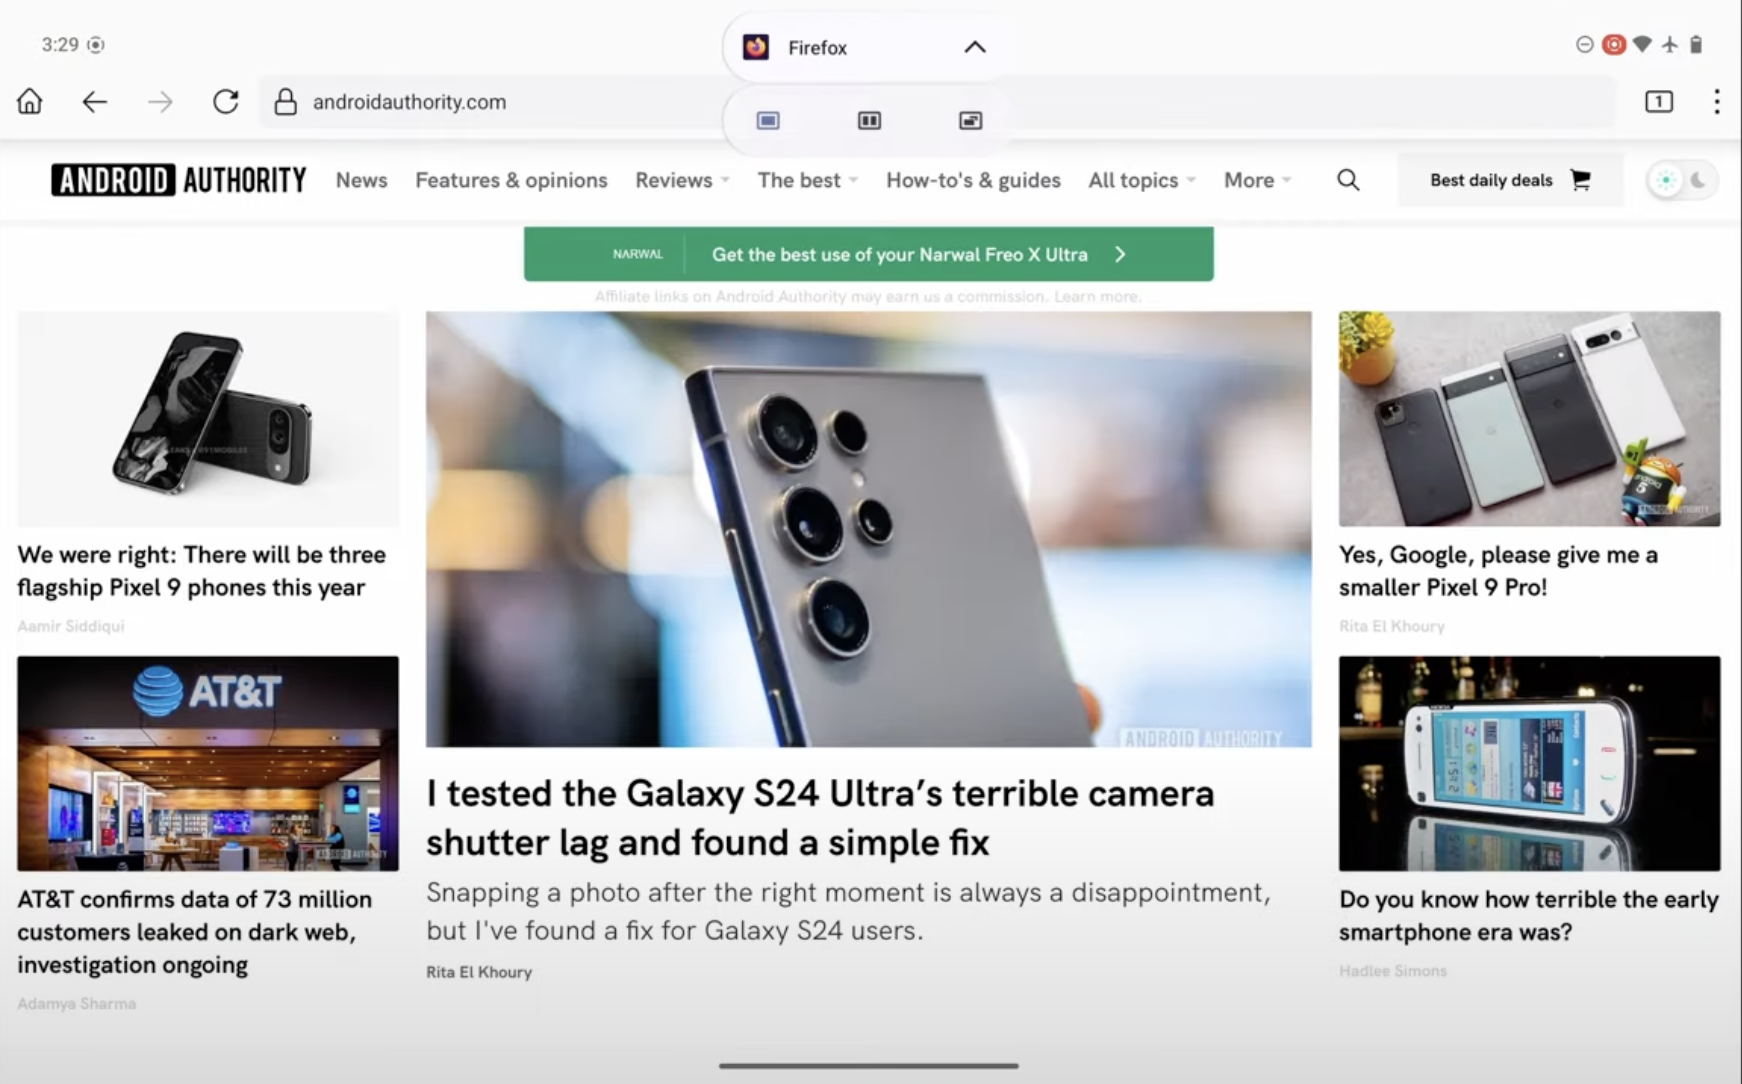
Task: Tap the red screen recording indicator
Action: tap(1613, 44)
